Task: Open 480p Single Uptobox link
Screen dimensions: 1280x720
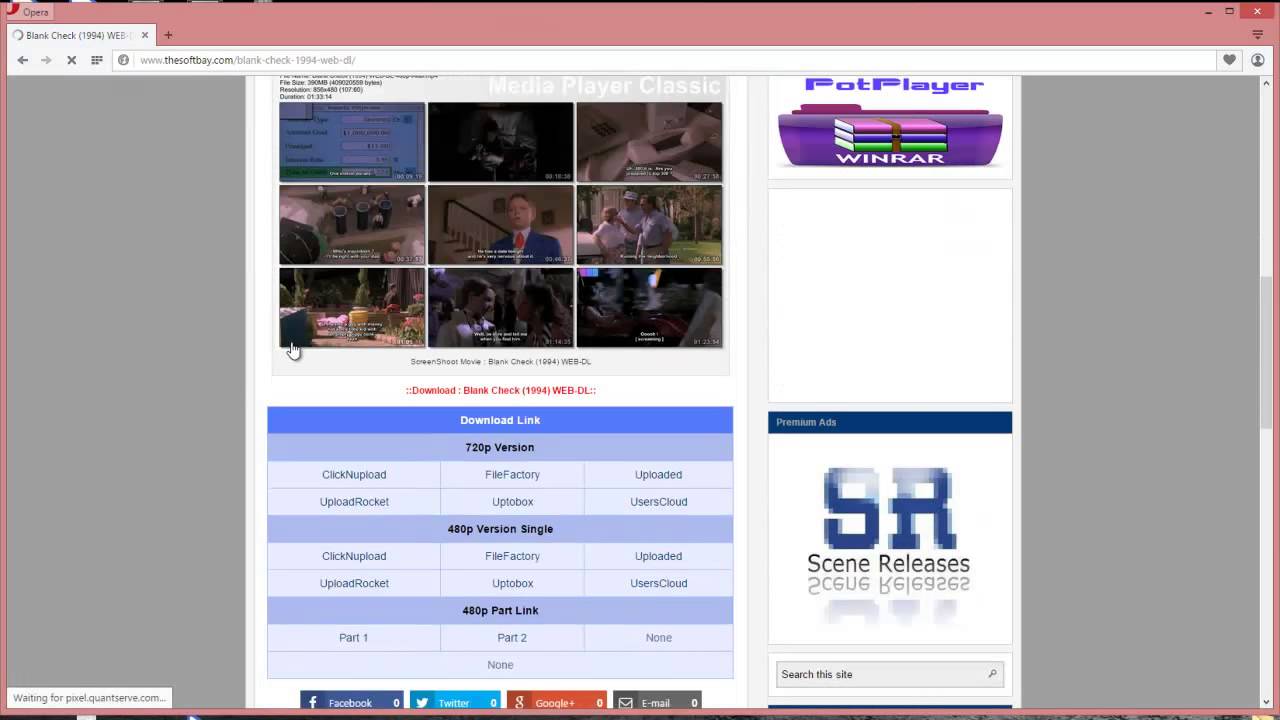Action: tap(512, 583)
